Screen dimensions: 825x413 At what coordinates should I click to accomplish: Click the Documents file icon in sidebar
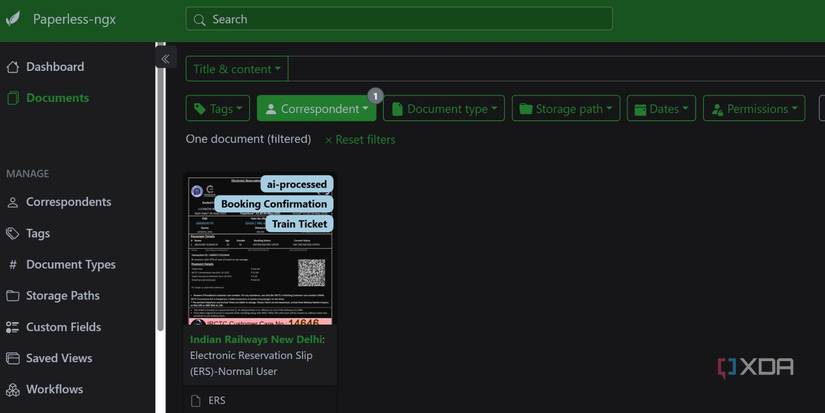point(13,98)
